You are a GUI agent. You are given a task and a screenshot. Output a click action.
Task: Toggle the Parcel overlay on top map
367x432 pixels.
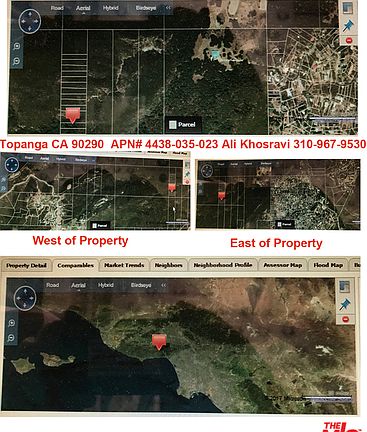click(183, 124)
